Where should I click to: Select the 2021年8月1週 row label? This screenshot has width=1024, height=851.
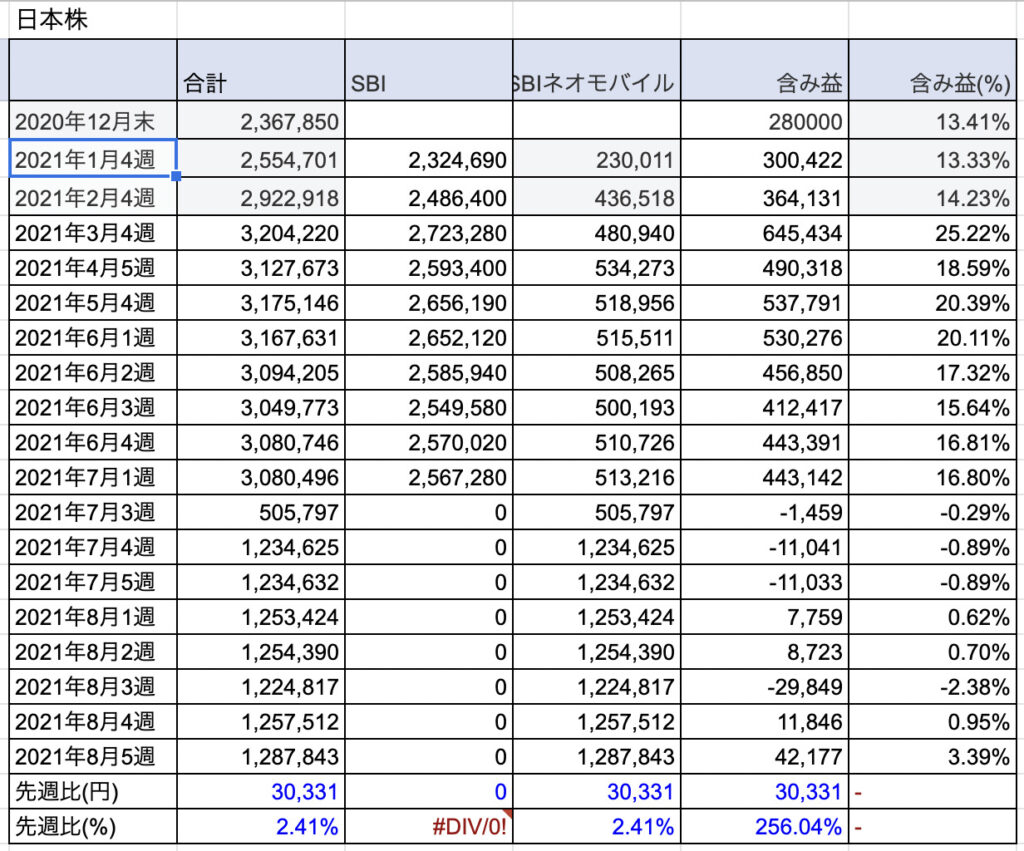[x=93, y=617]
